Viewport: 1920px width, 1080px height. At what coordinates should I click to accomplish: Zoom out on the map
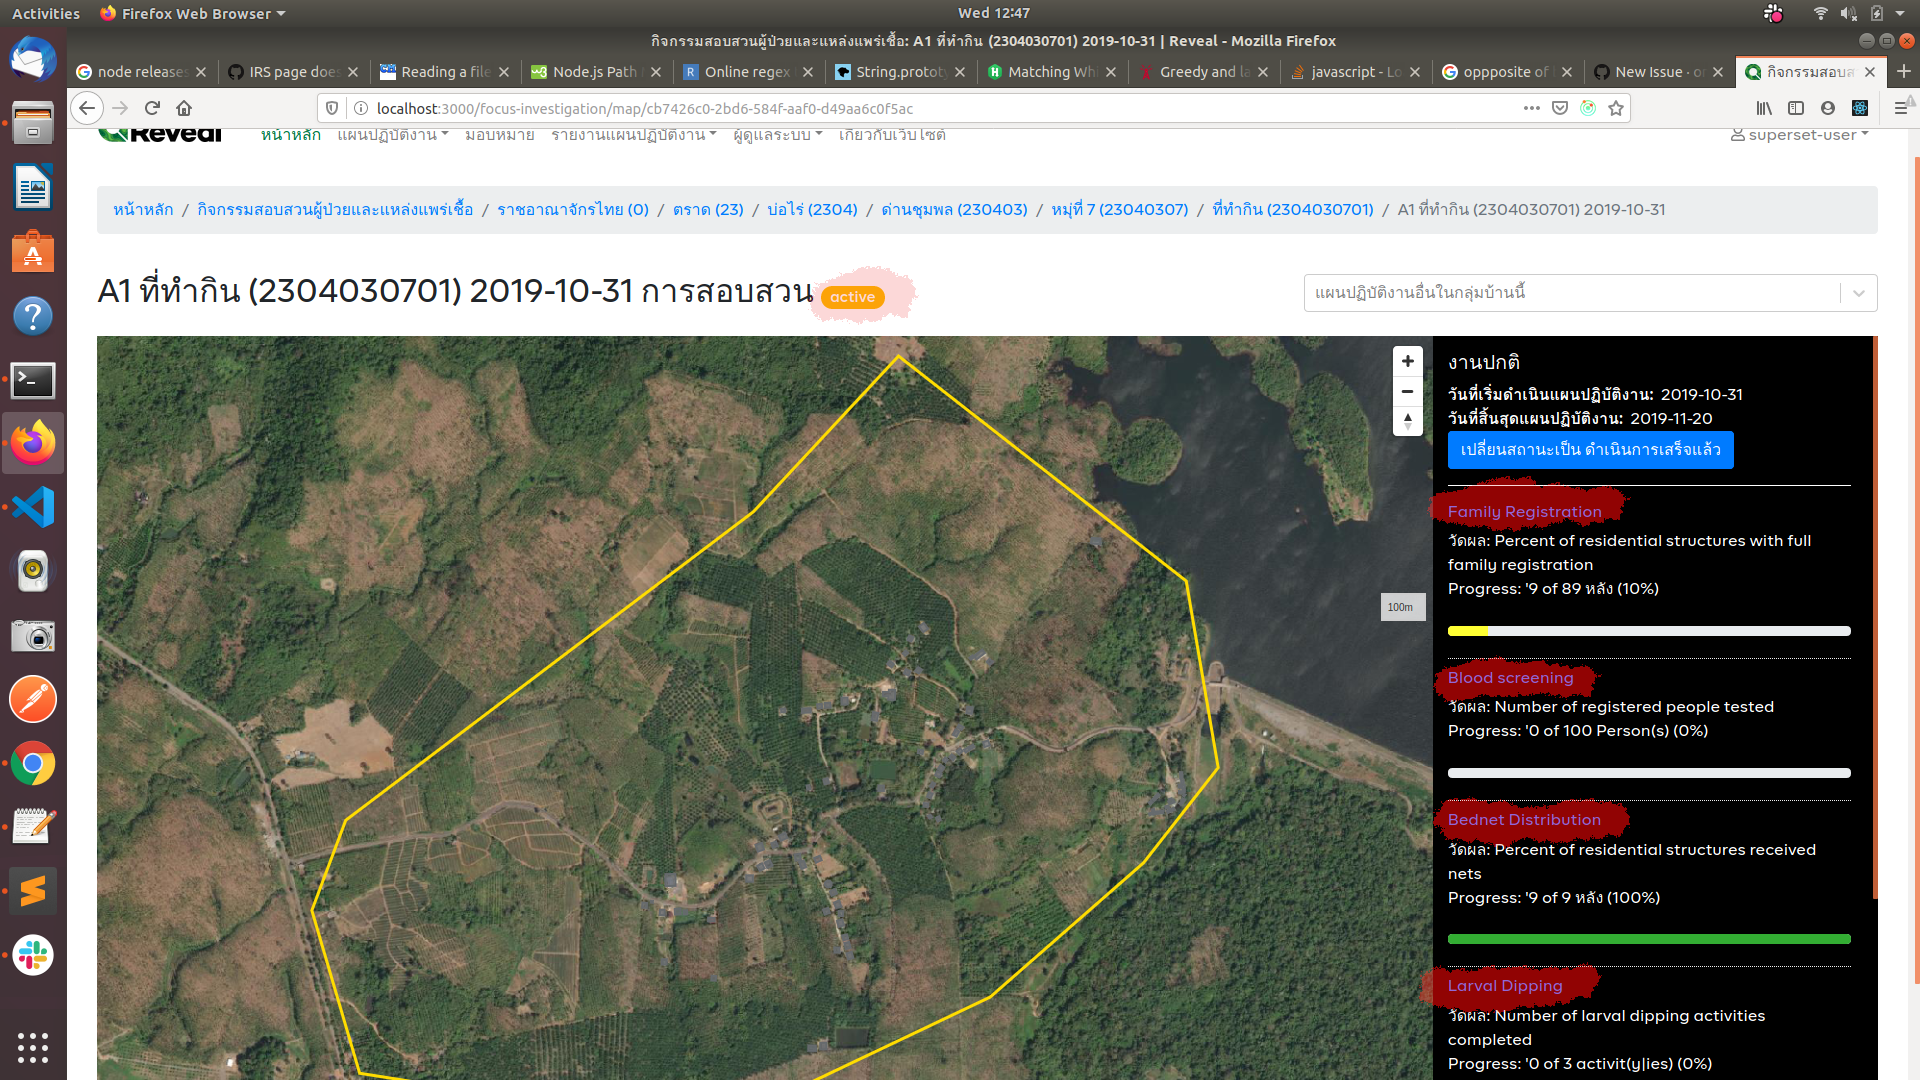[1407, 391]
